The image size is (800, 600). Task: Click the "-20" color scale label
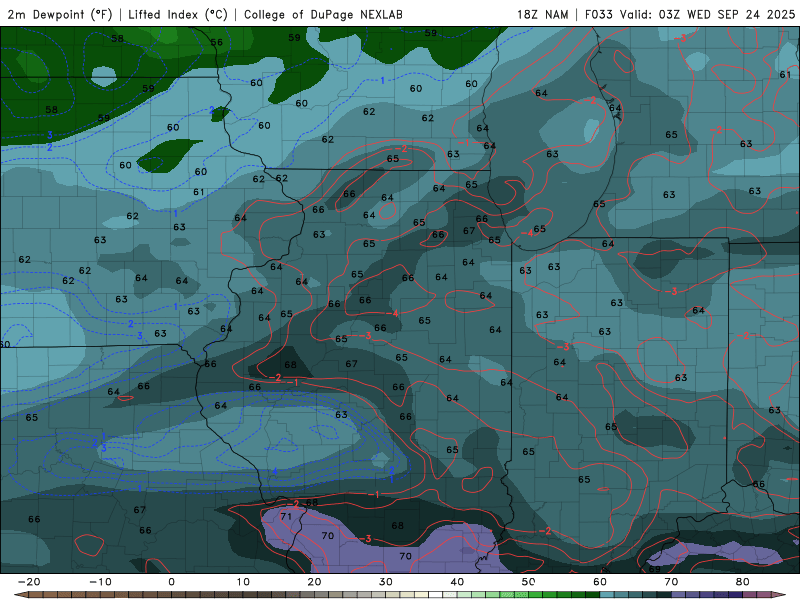click(x=29, y=582)
